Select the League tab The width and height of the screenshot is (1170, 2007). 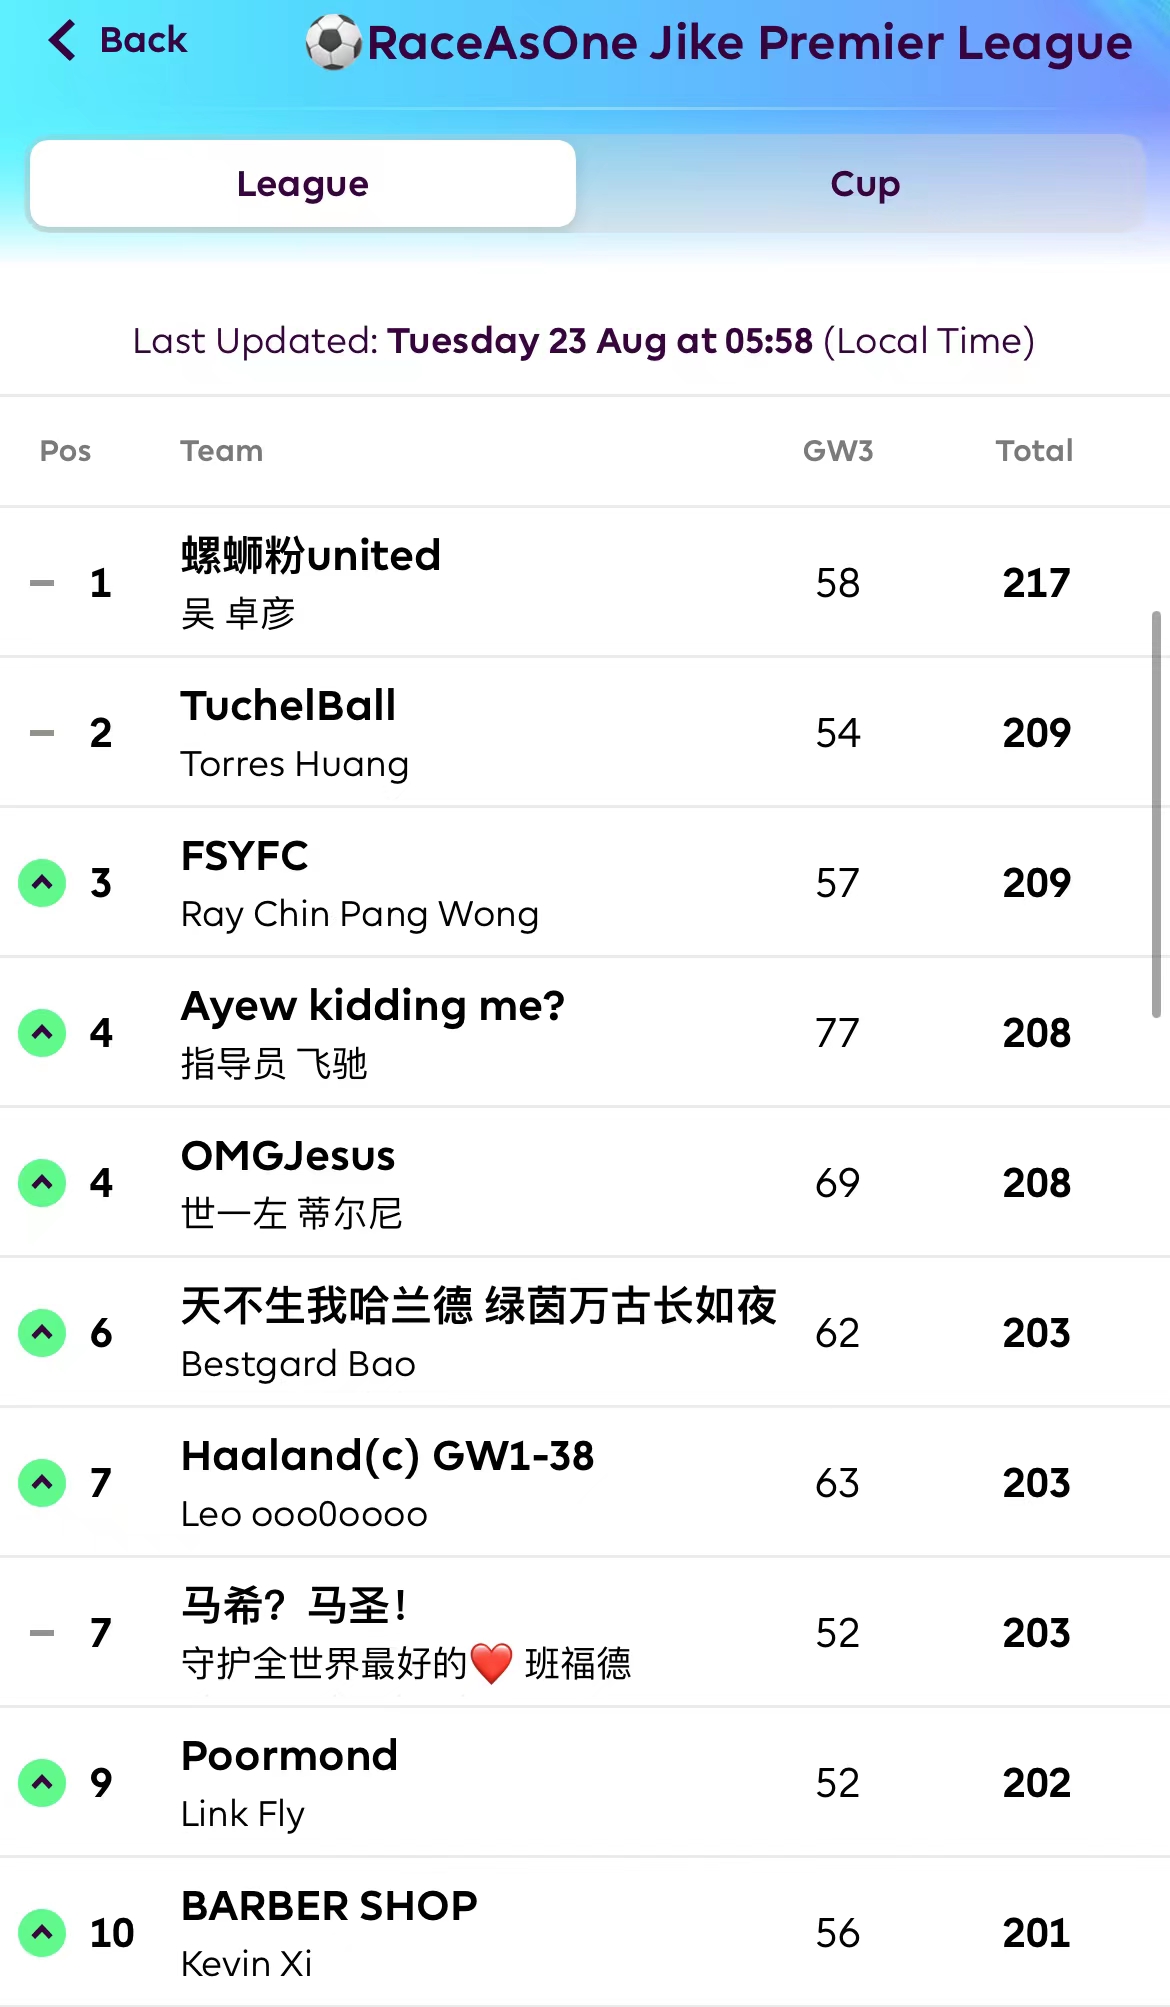pyautogui.click(x=303, y=184)
